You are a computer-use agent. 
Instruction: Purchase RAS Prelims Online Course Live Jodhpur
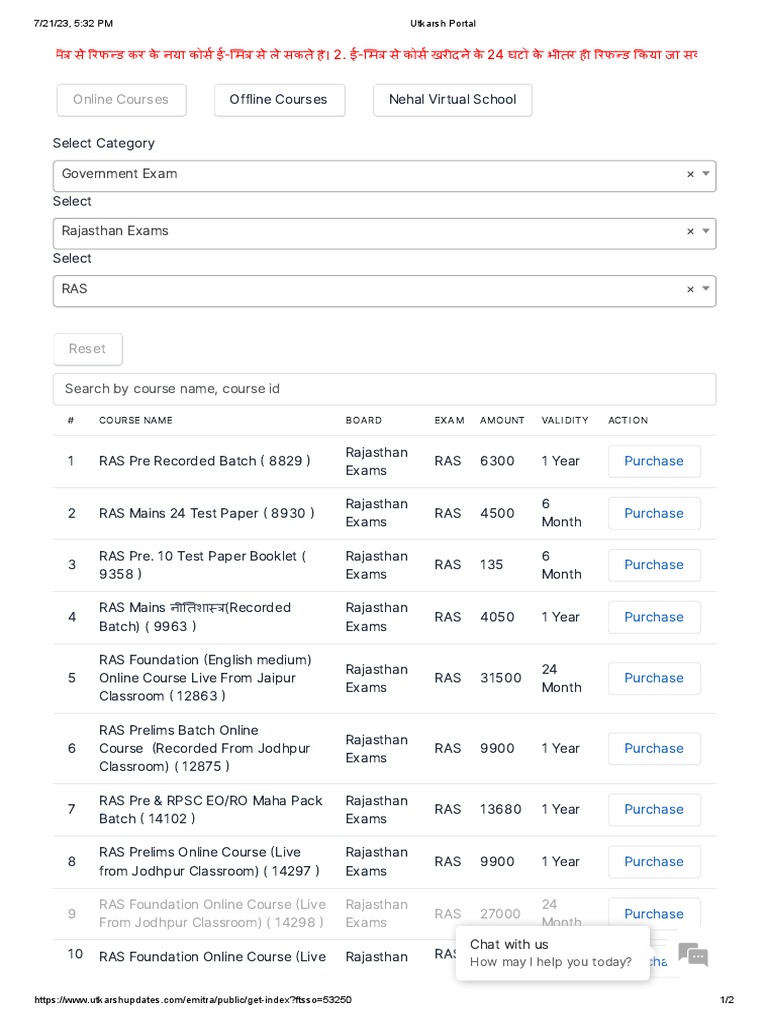coord(654,861)
